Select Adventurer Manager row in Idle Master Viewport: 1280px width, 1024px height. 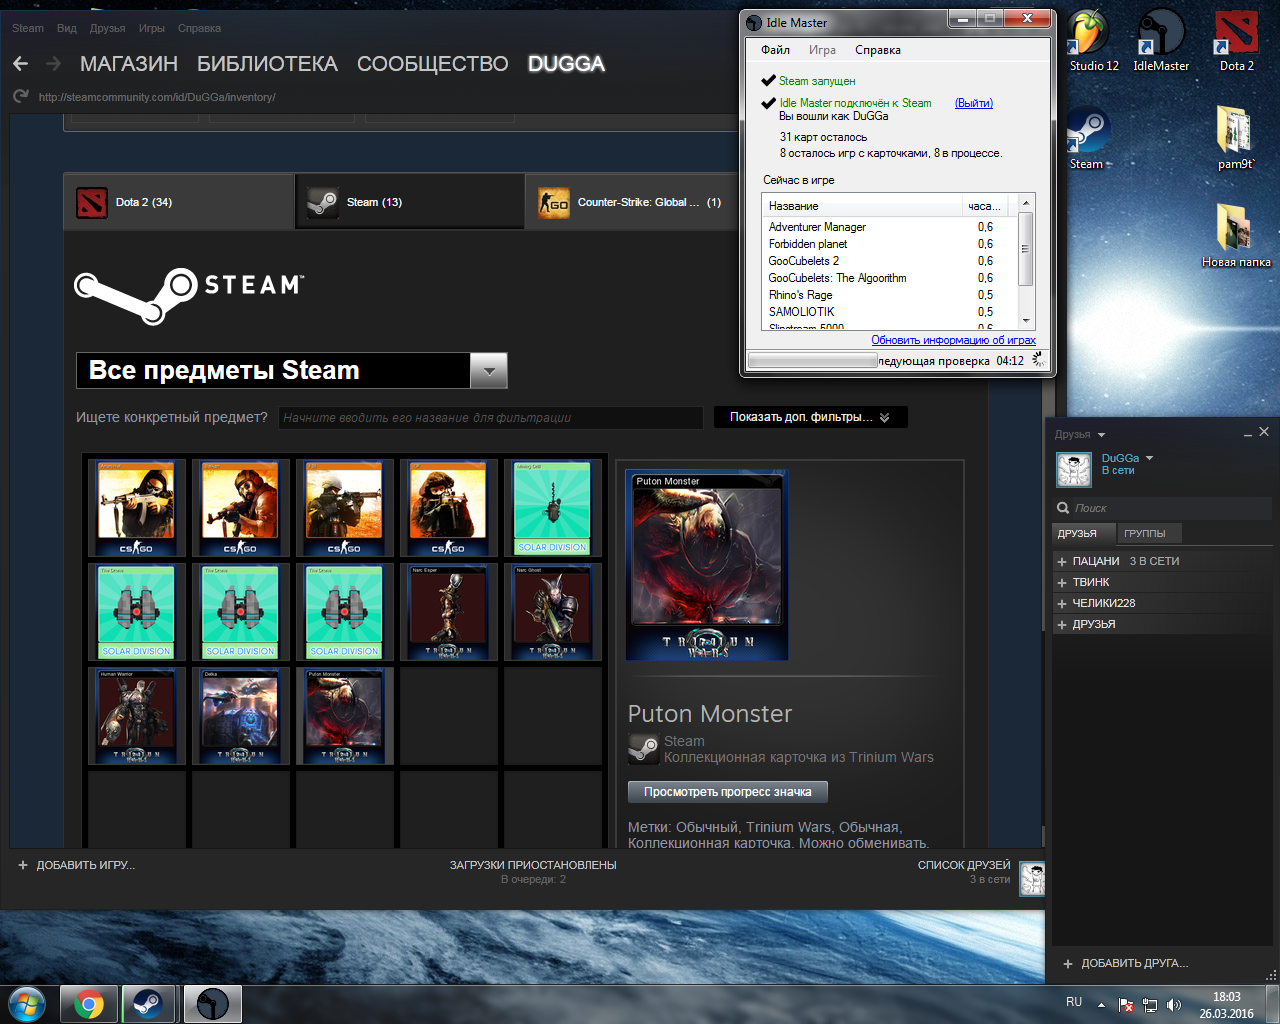point(890,227)
